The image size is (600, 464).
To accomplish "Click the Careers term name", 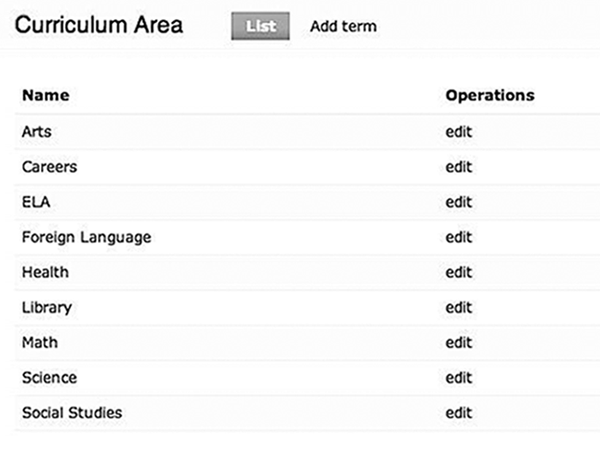I will coord(49,167).
